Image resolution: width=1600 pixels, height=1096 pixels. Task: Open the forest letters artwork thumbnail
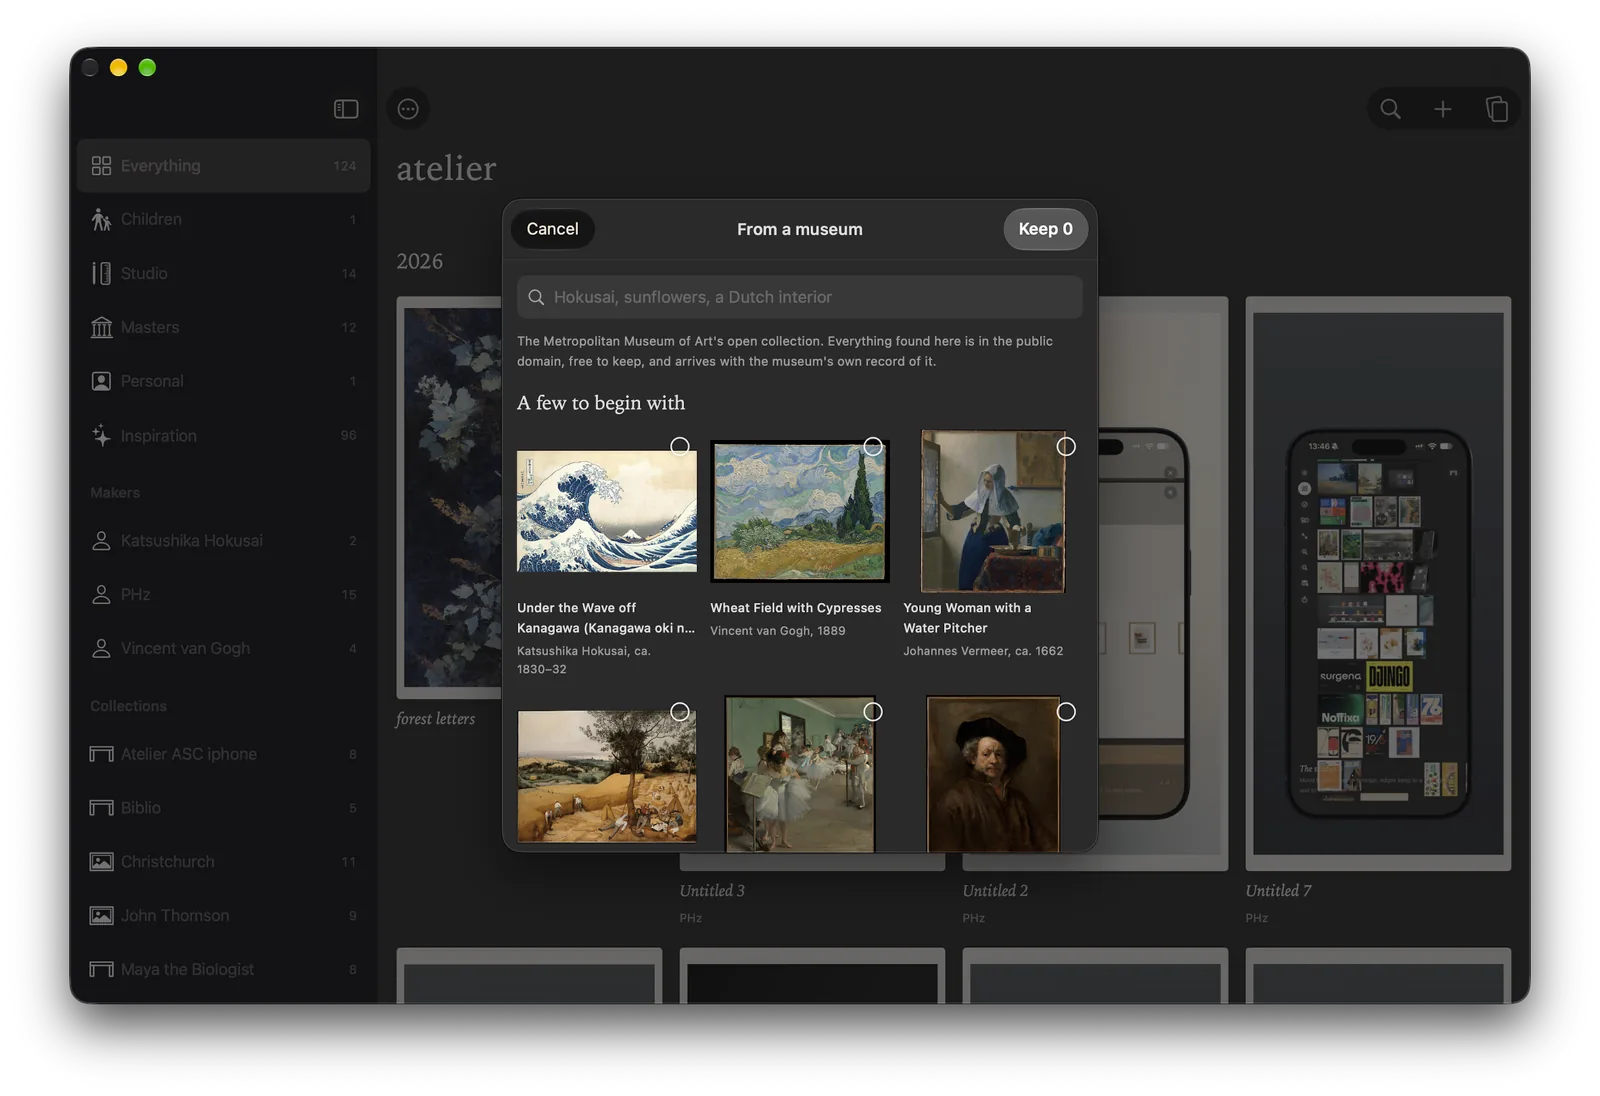point(450,498)
